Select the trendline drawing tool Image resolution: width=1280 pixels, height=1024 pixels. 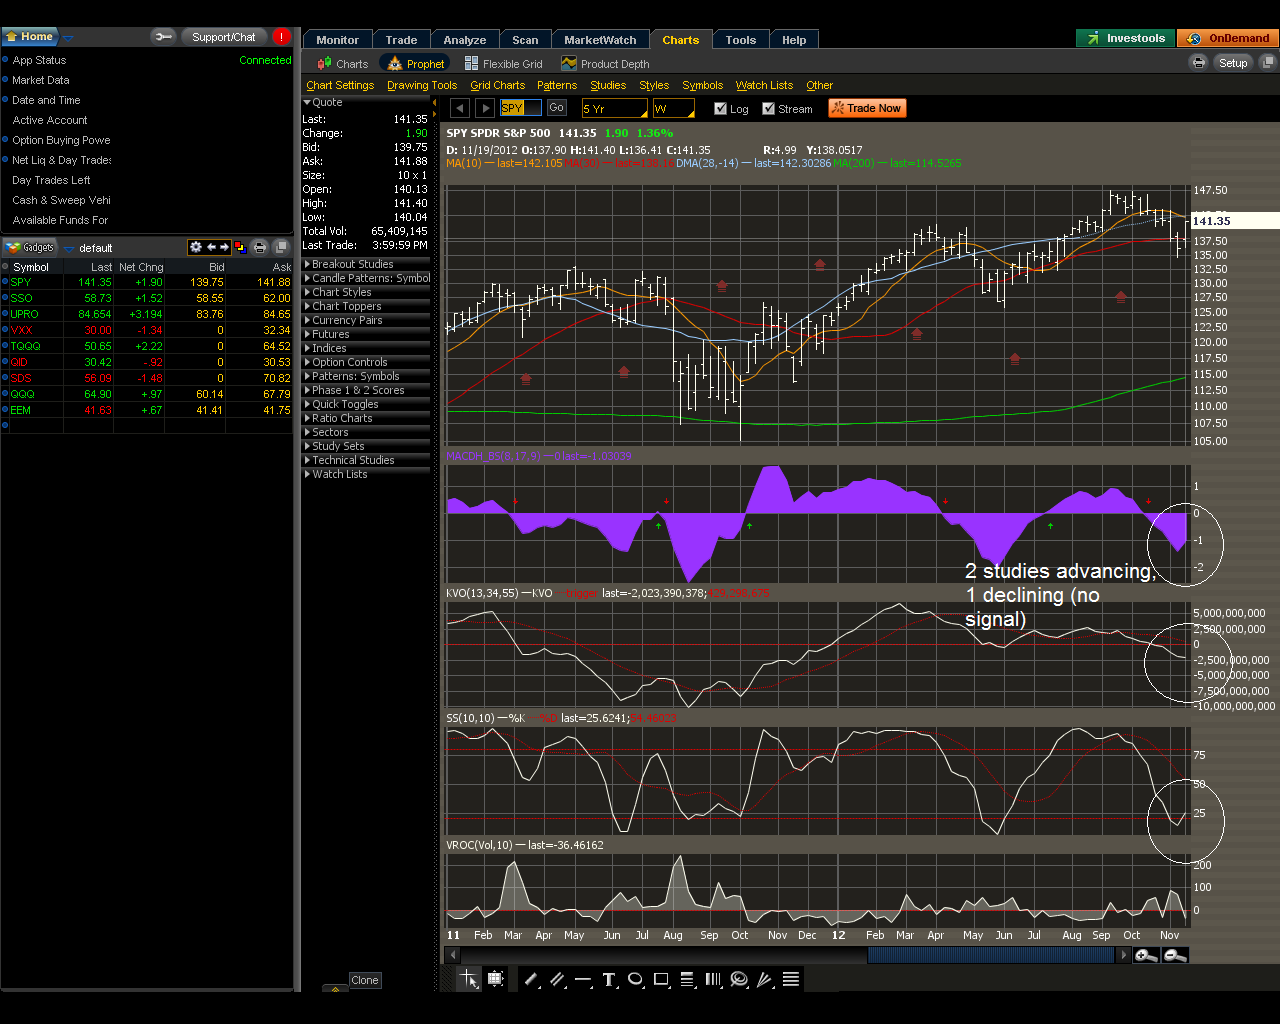[x=530, y=979]
